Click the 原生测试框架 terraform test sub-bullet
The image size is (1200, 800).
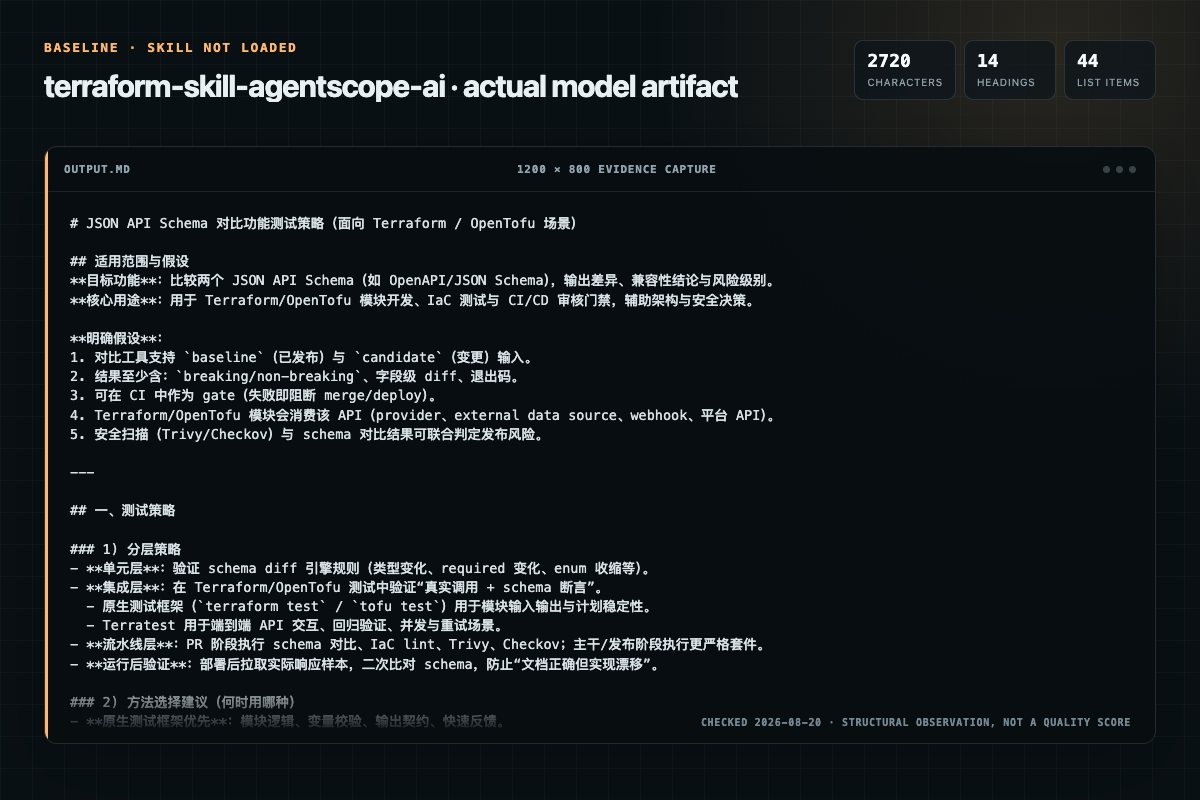[369, 607]
